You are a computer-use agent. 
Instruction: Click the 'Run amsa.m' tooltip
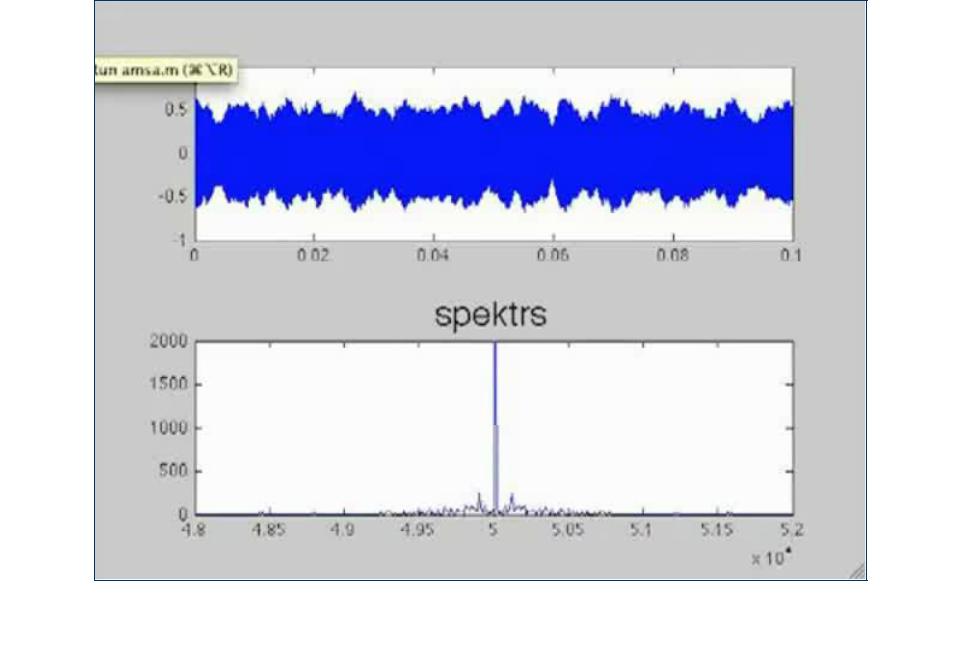coord(165,70)
